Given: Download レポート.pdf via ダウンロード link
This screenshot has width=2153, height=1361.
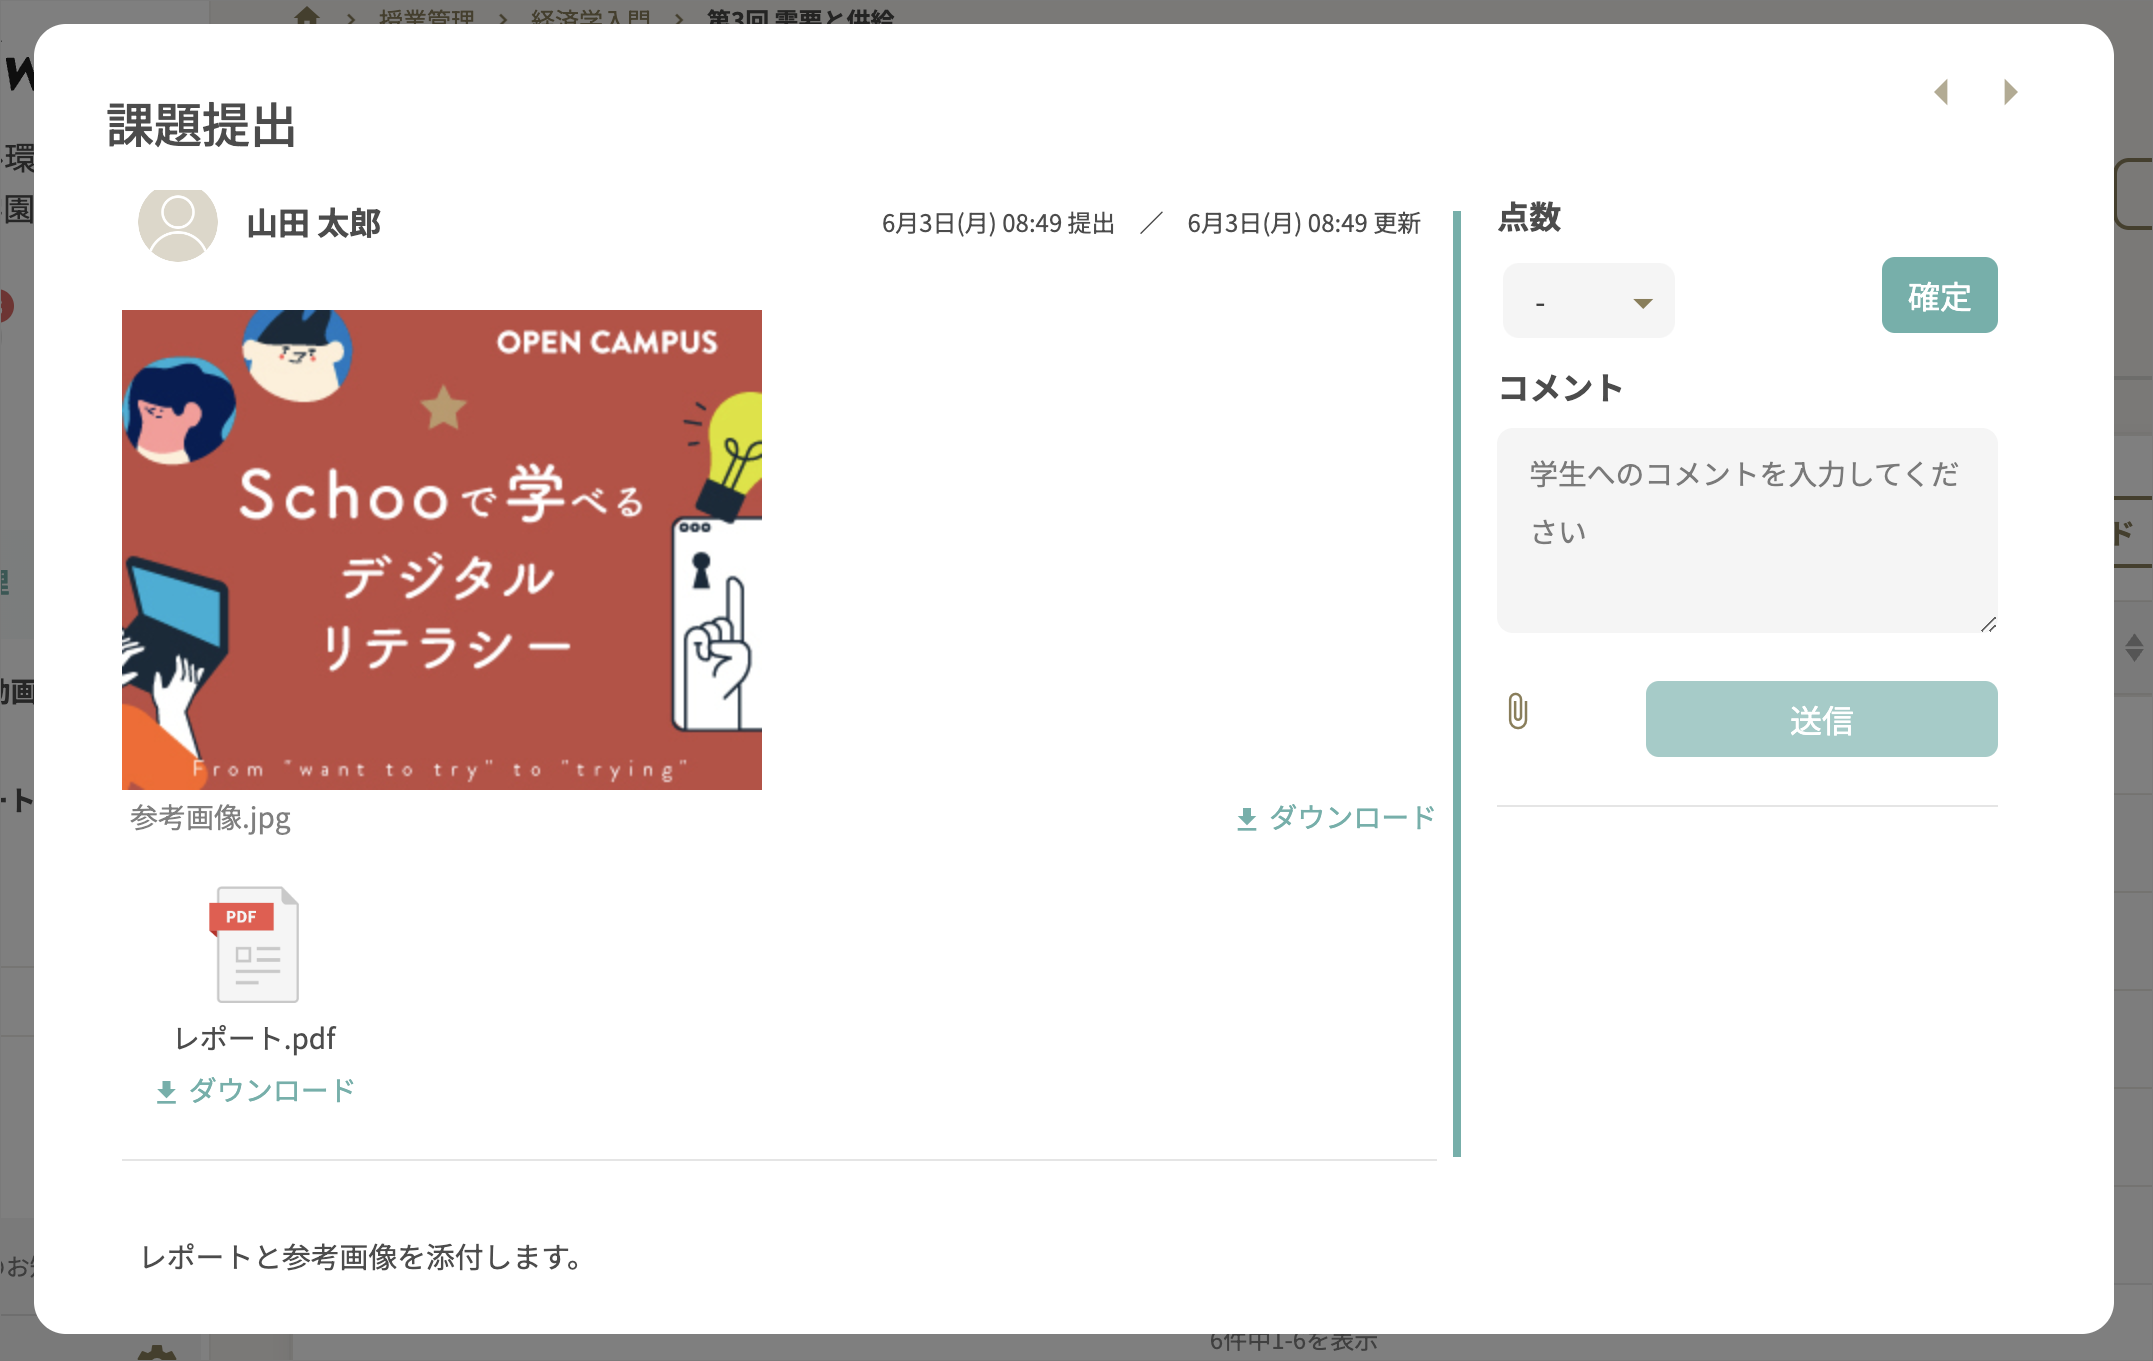Looking at the screenshot, I should 256,1091.
